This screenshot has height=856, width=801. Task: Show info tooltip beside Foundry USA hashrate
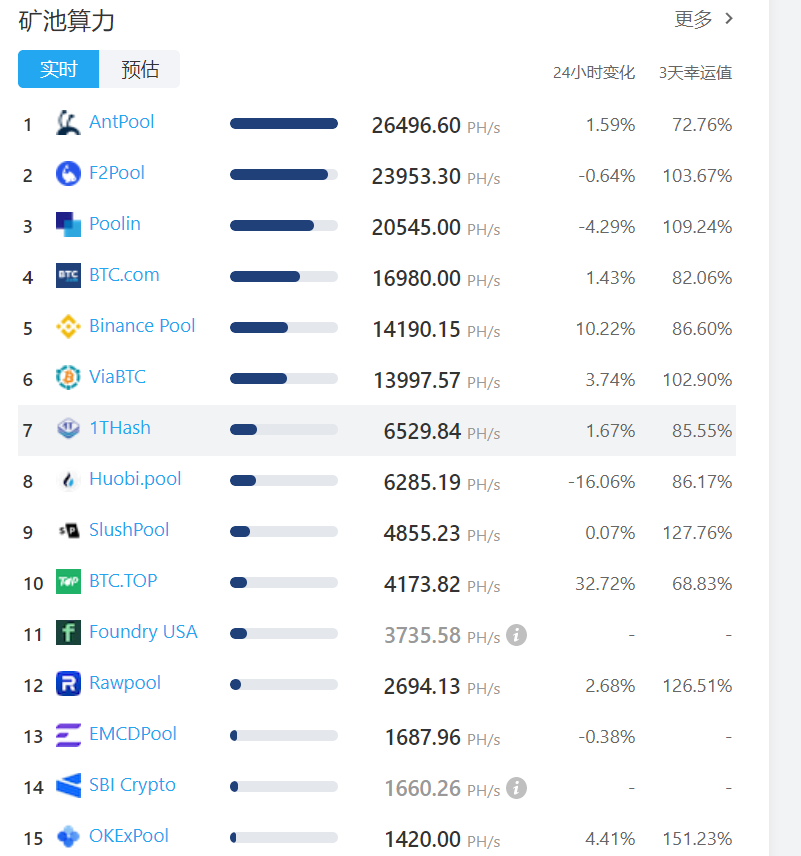coord(517,634)
